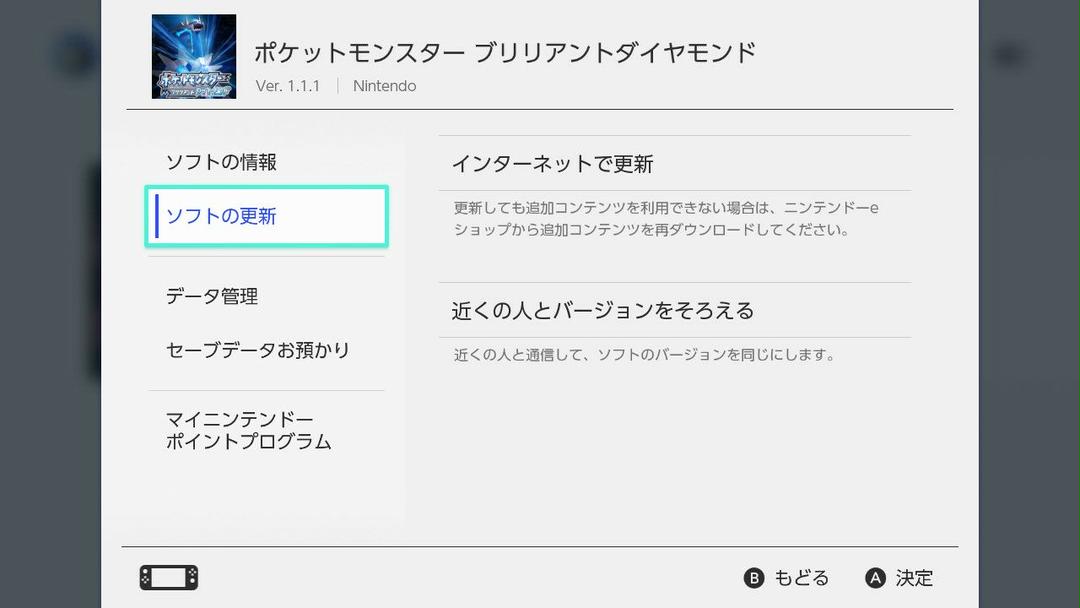Click the Pokémon Brilliant Diamond game icon
This screenshot has height=608, width=1080.
pyautogui.click(x=194, y=56)
